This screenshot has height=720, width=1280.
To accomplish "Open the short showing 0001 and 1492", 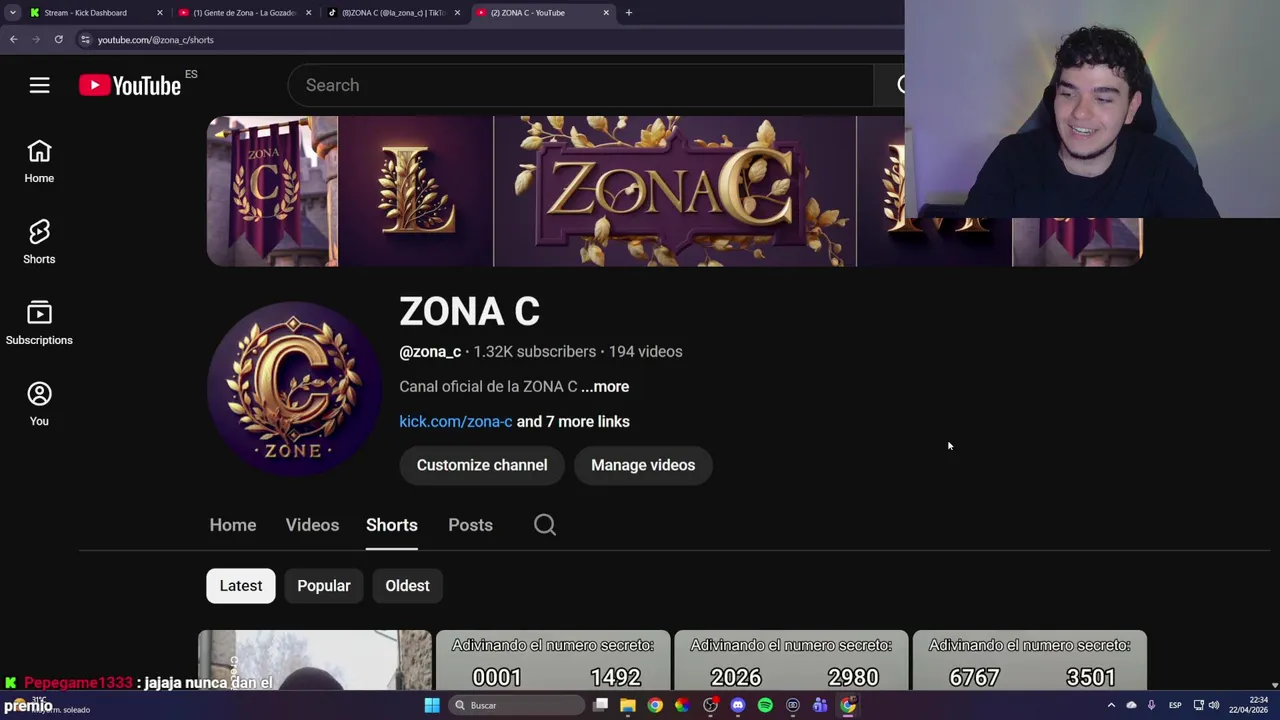I will click(553, 660).
